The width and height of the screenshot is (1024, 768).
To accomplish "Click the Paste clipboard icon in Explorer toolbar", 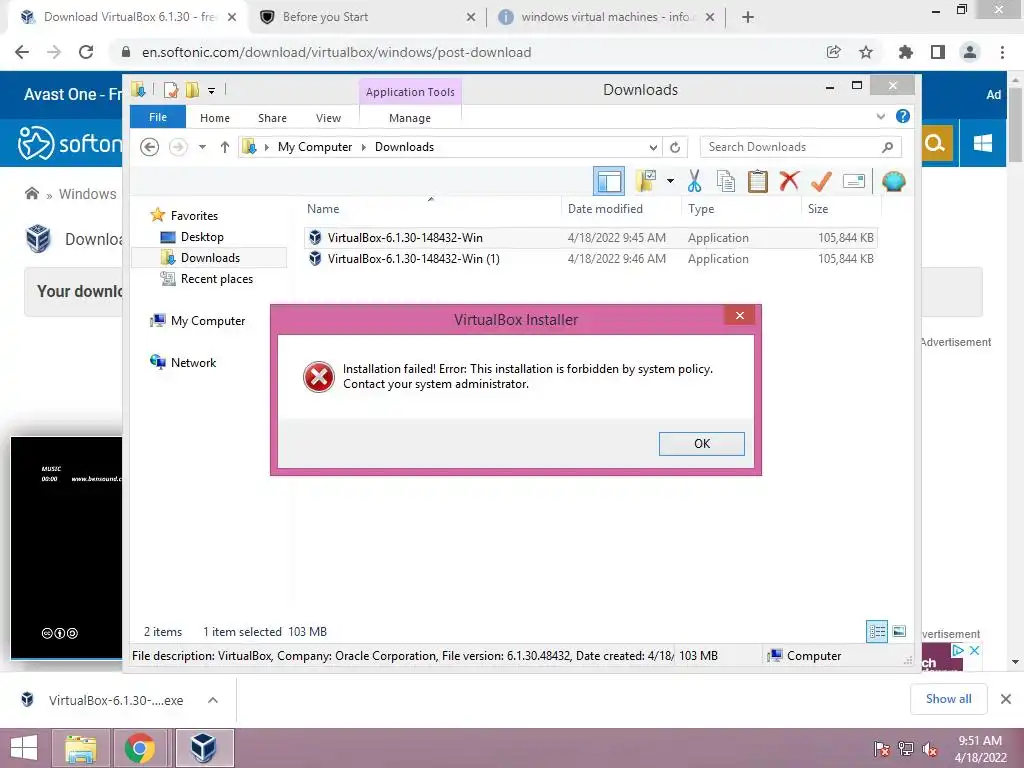I will (758, 181).
